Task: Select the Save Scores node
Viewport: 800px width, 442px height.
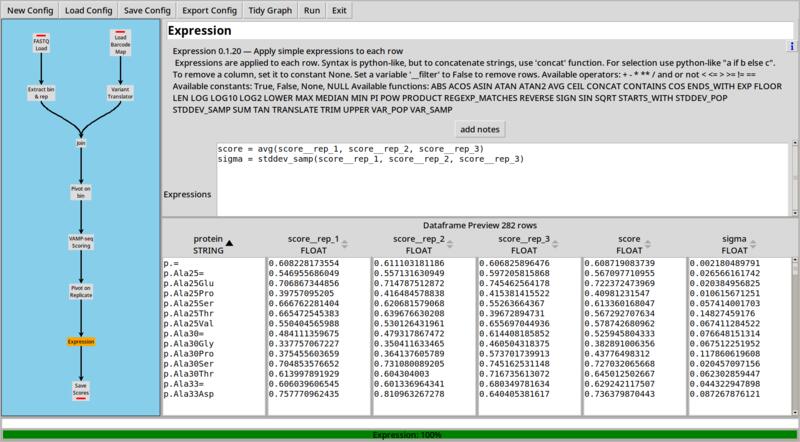Action: tap(81, 389)
